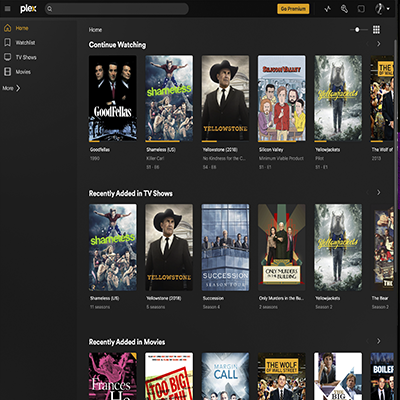
Task: Open Silicon Valley poster
Action: click(x=282, y=98)
